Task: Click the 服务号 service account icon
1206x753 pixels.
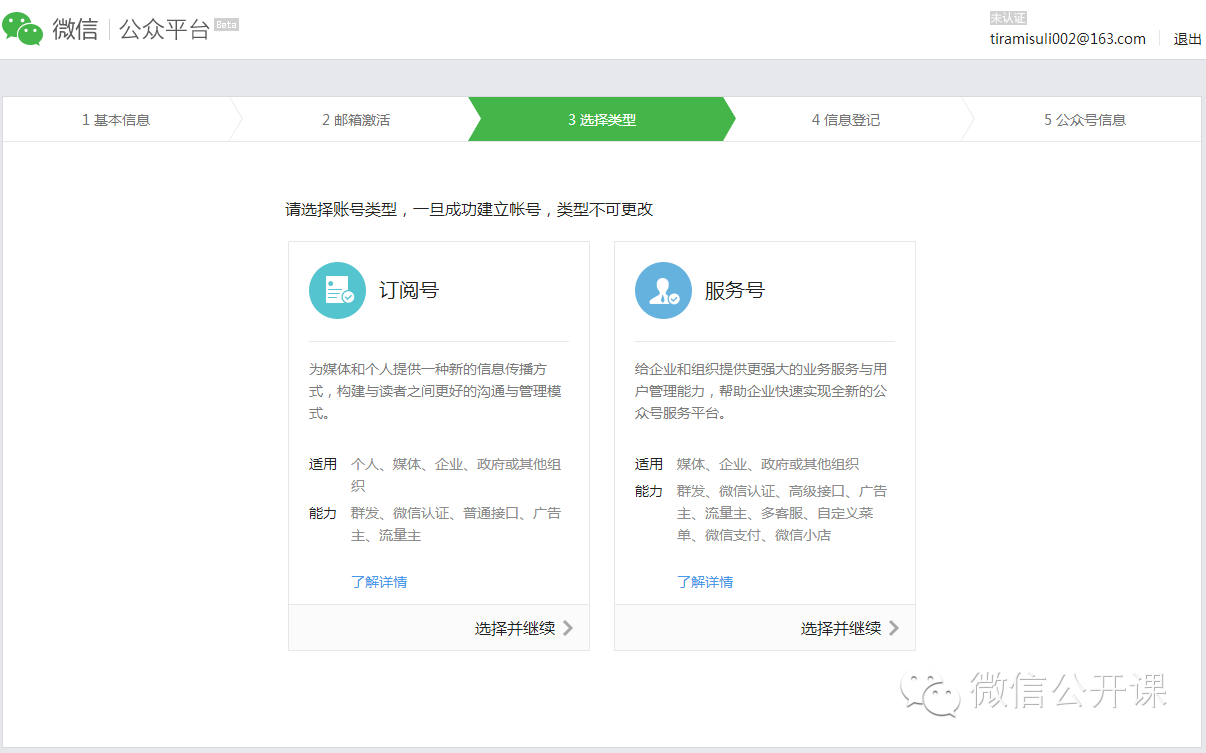Action: pos(664,291)
